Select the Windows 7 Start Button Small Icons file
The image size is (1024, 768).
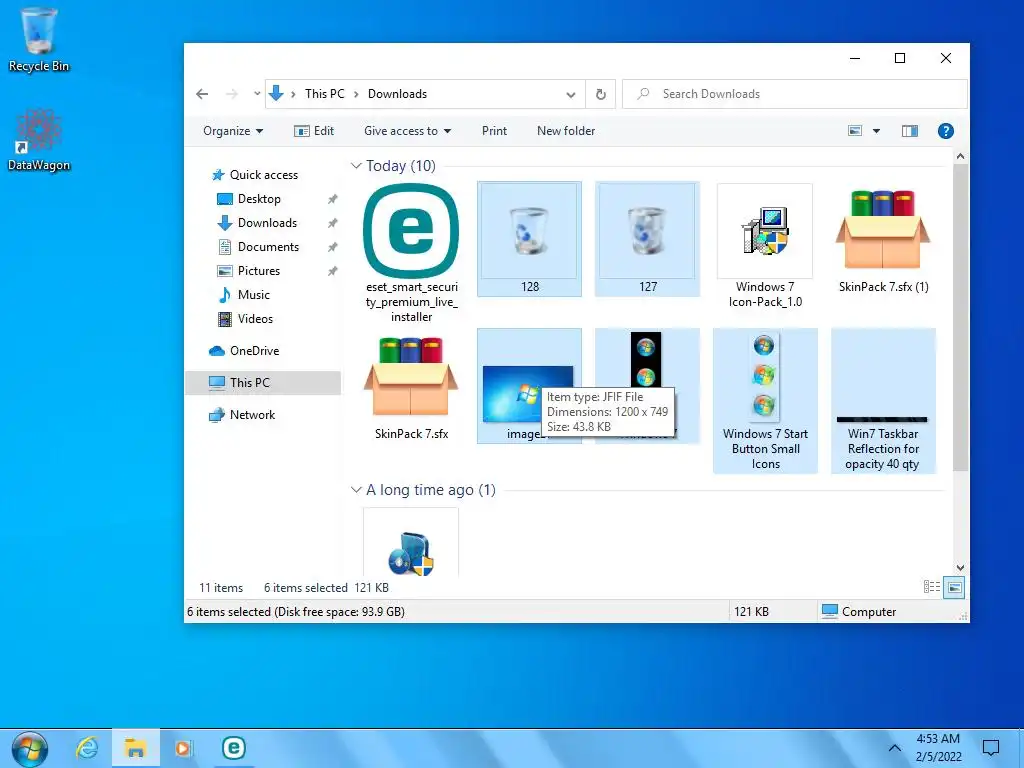pos(765,401)
